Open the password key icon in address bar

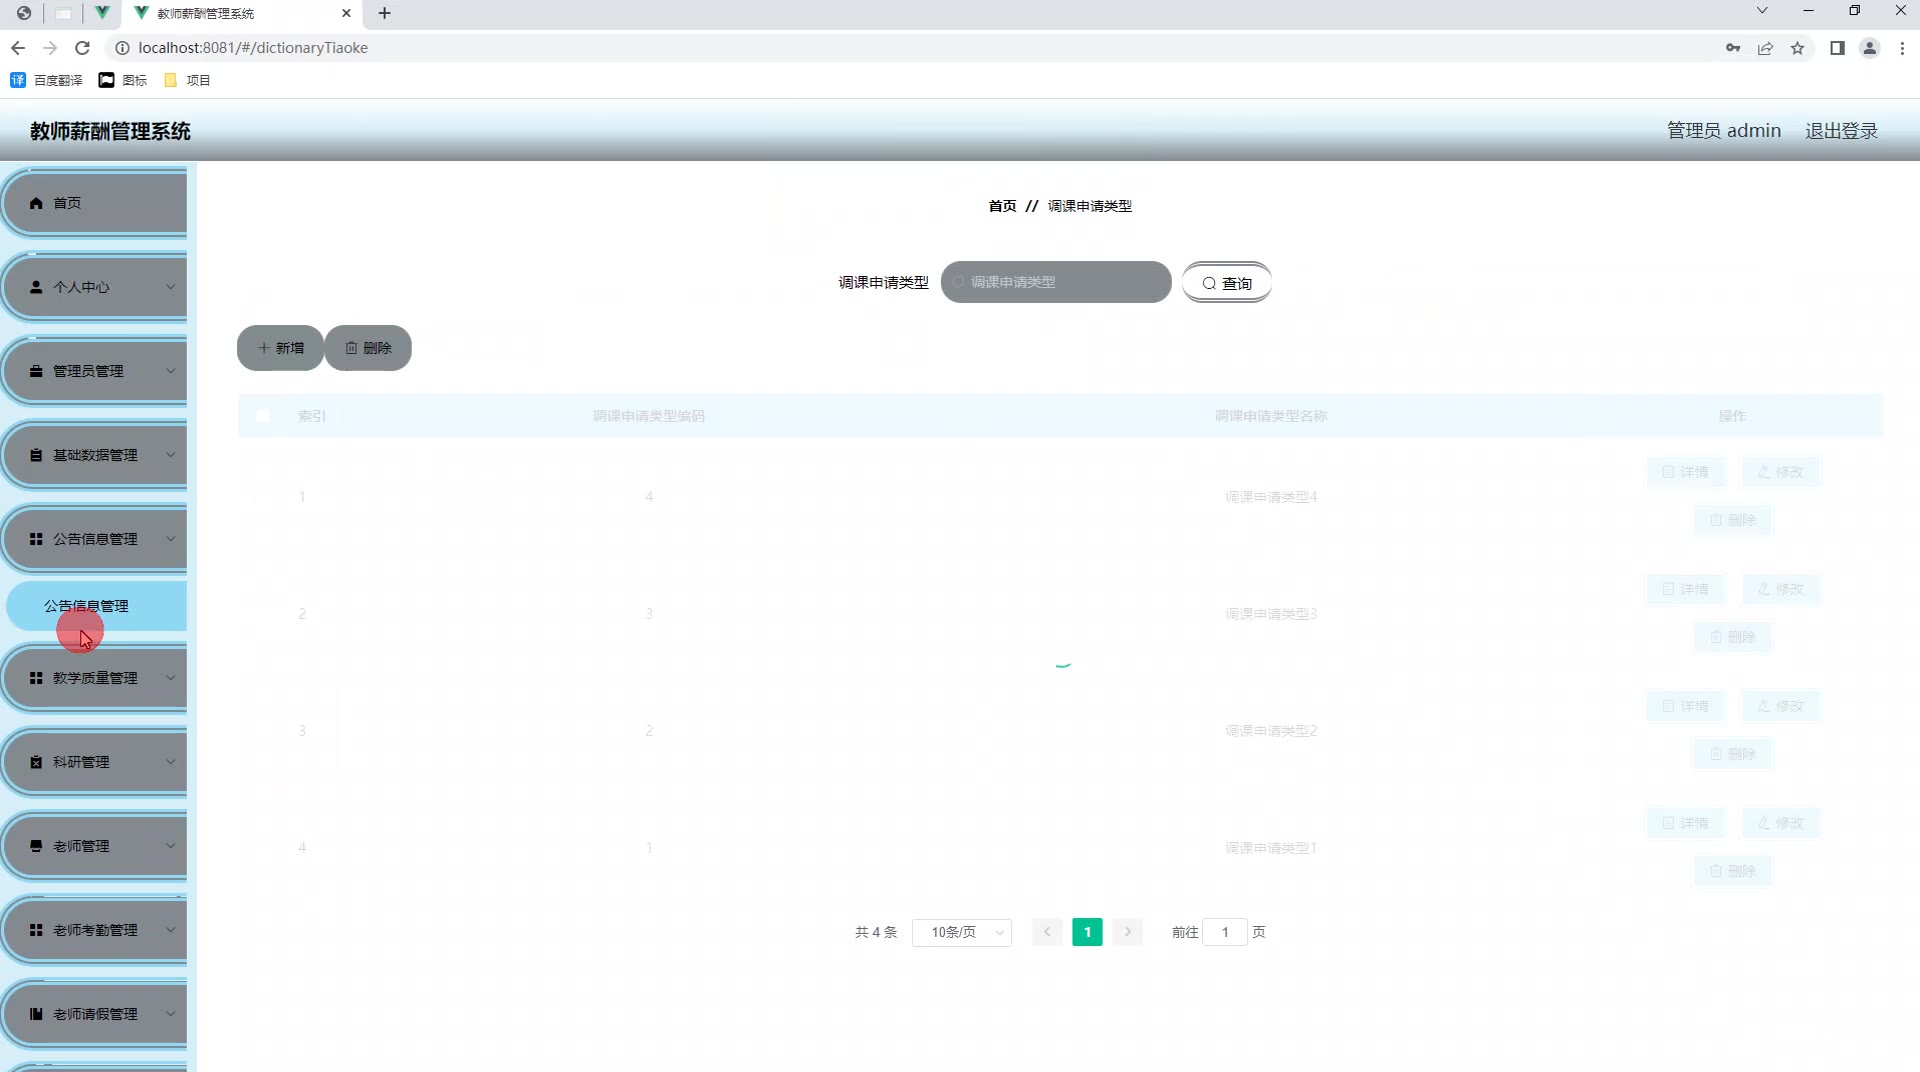1733,48
